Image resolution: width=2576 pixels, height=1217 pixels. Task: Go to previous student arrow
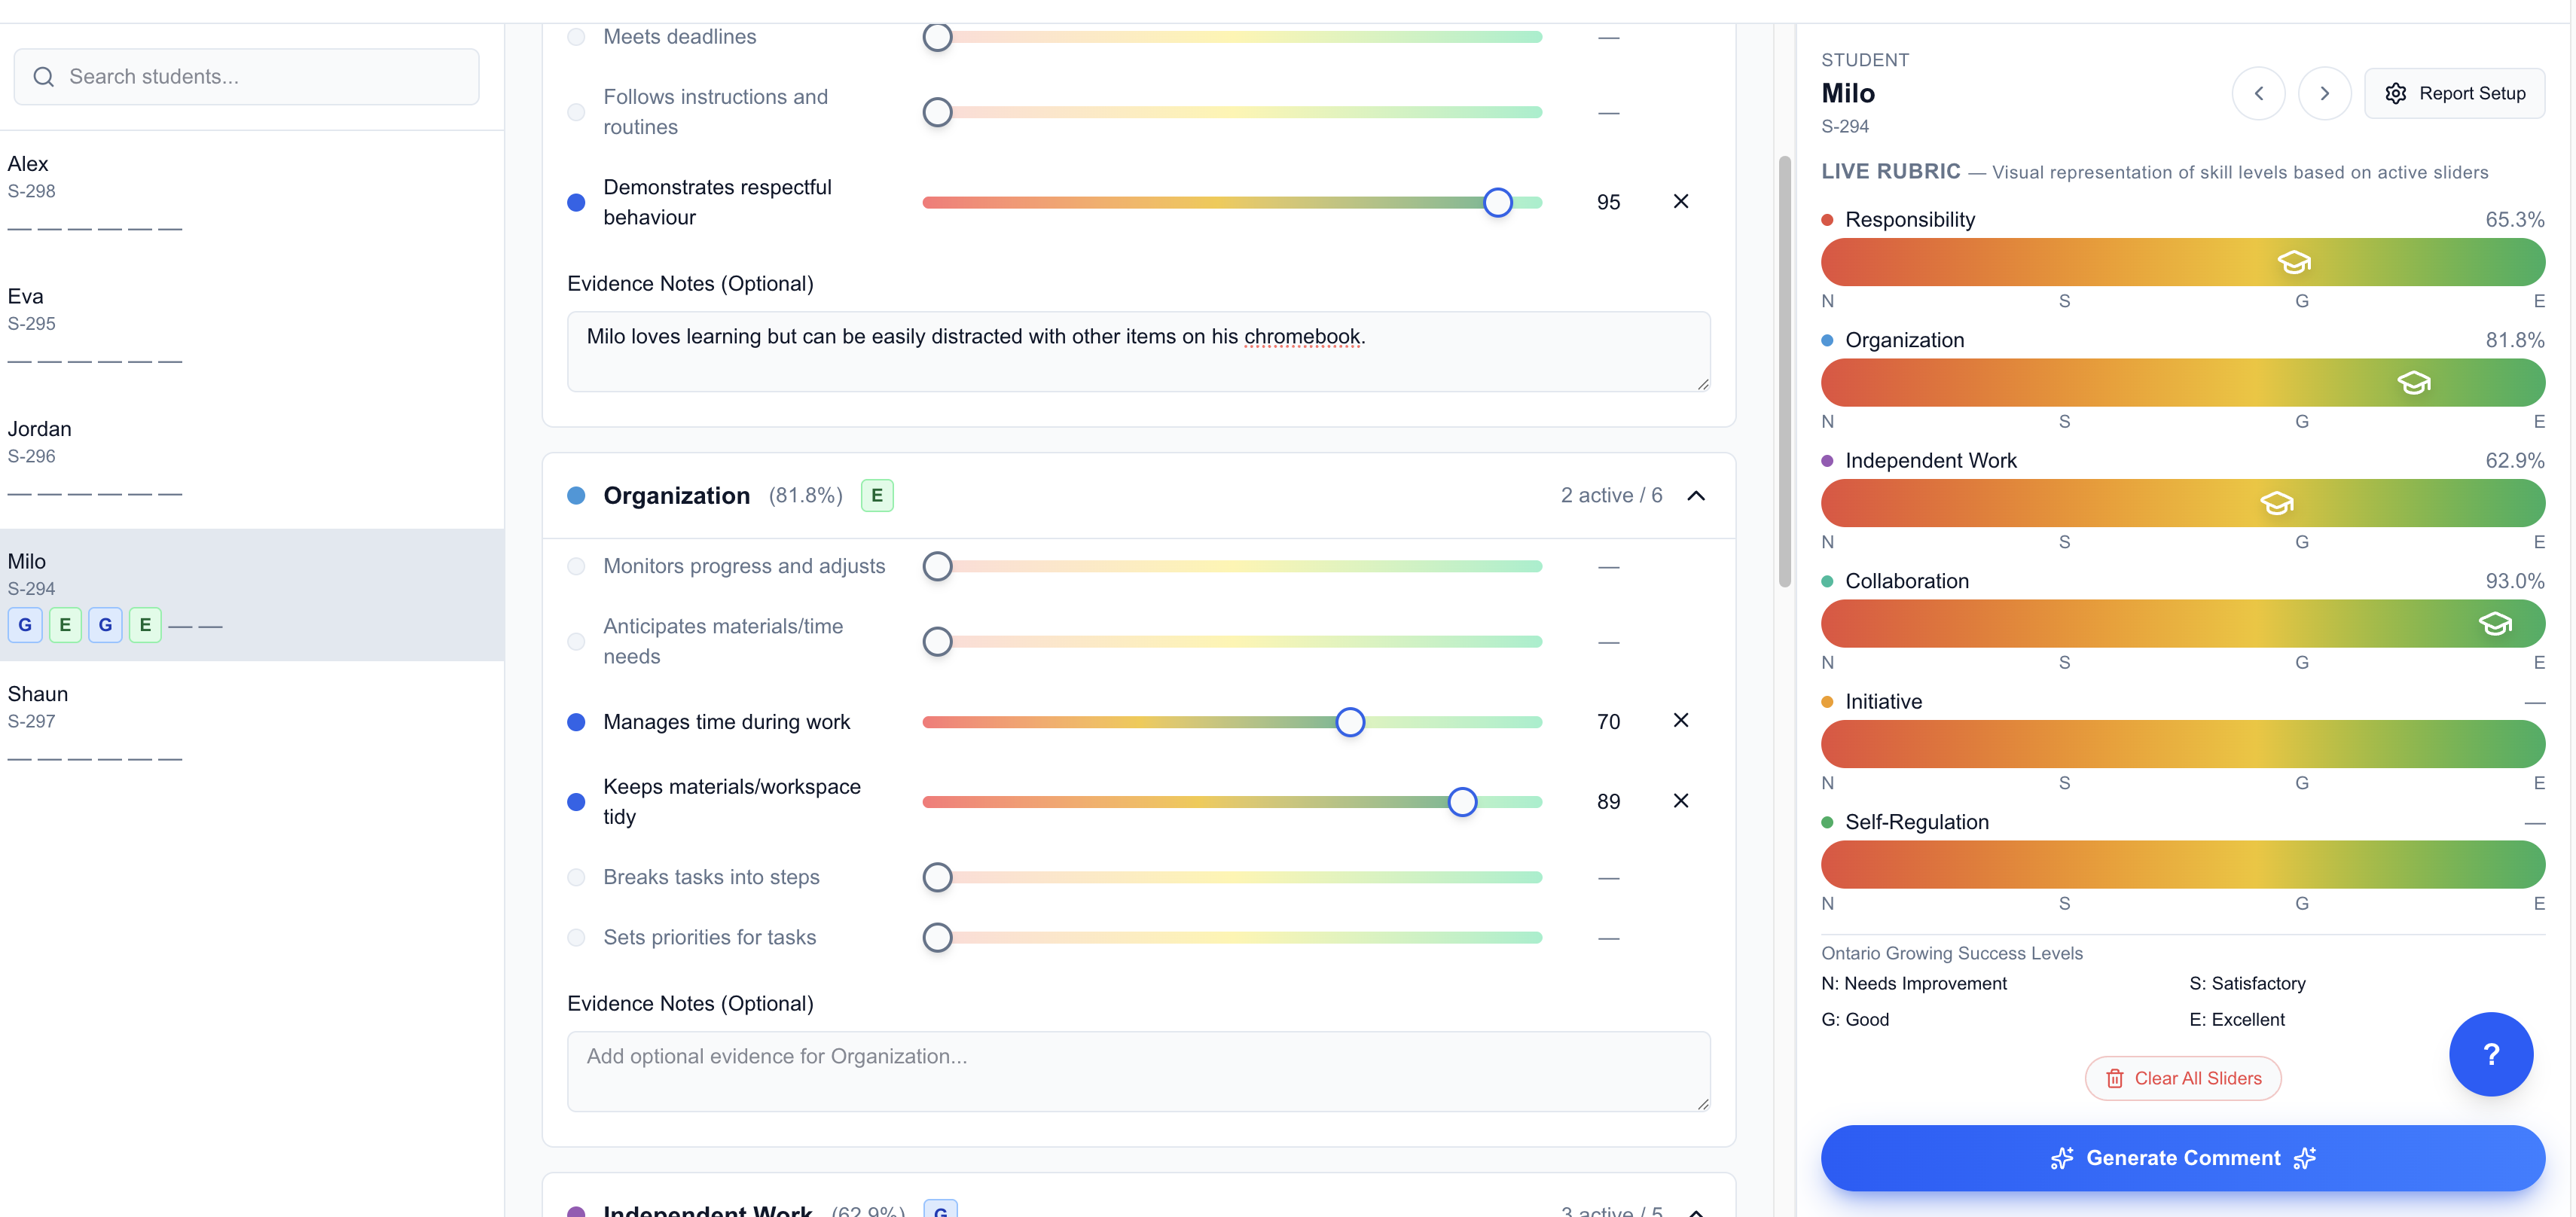2258,93
